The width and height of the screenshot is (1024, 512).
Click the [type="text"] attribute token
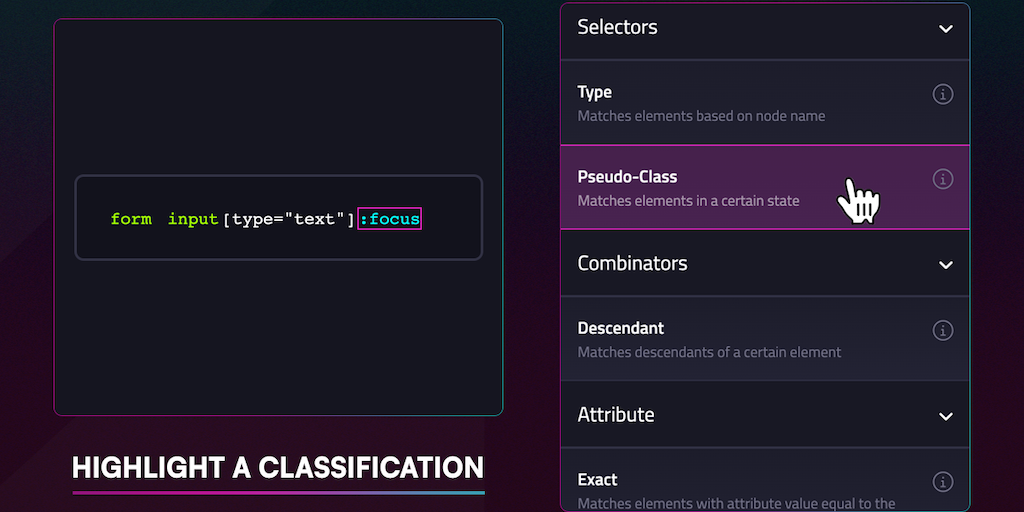click(288, 219)
